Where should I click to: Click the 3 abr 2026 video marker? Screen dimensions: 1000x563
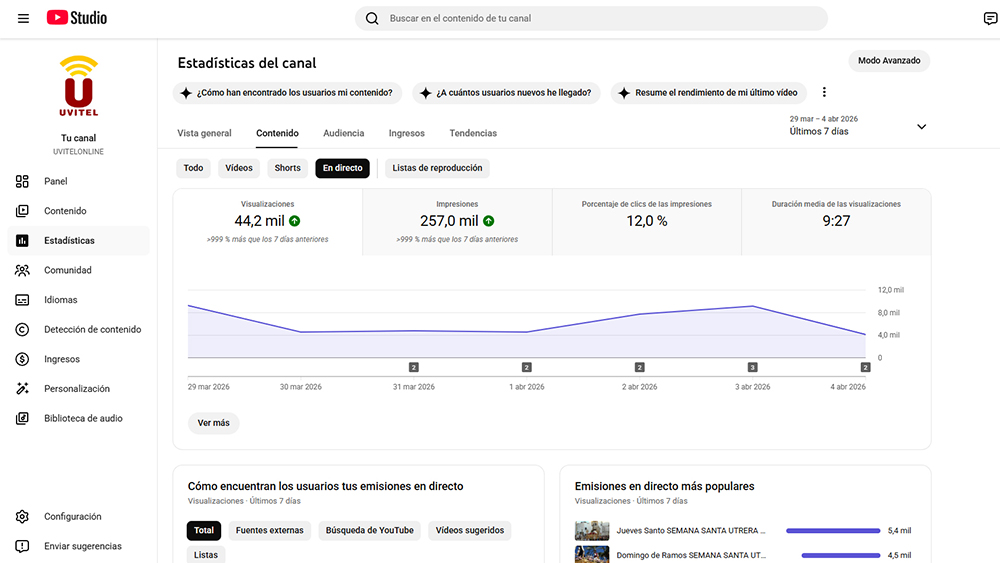point(753,367)
